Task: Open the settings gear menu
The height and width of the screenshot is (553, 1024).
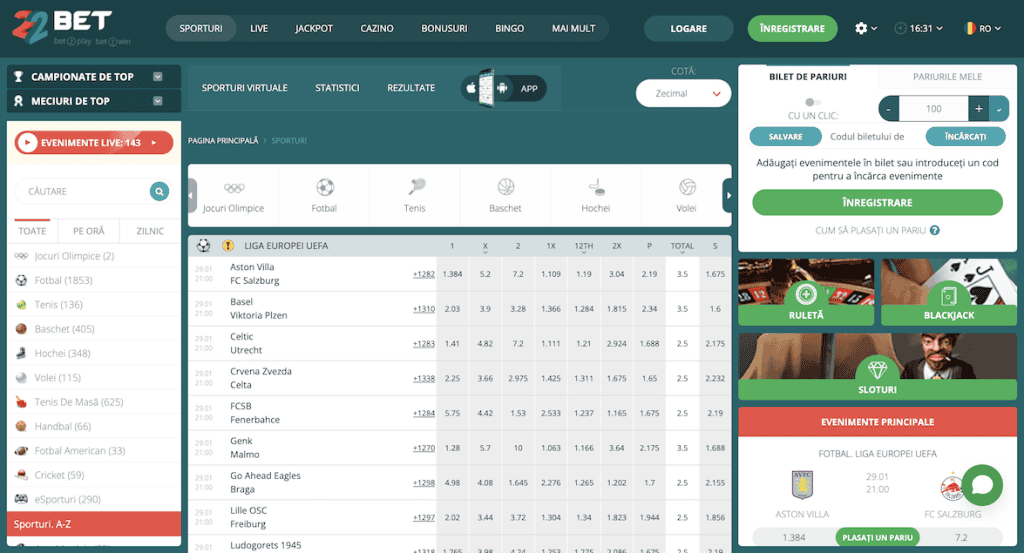Action: [865, 28]
